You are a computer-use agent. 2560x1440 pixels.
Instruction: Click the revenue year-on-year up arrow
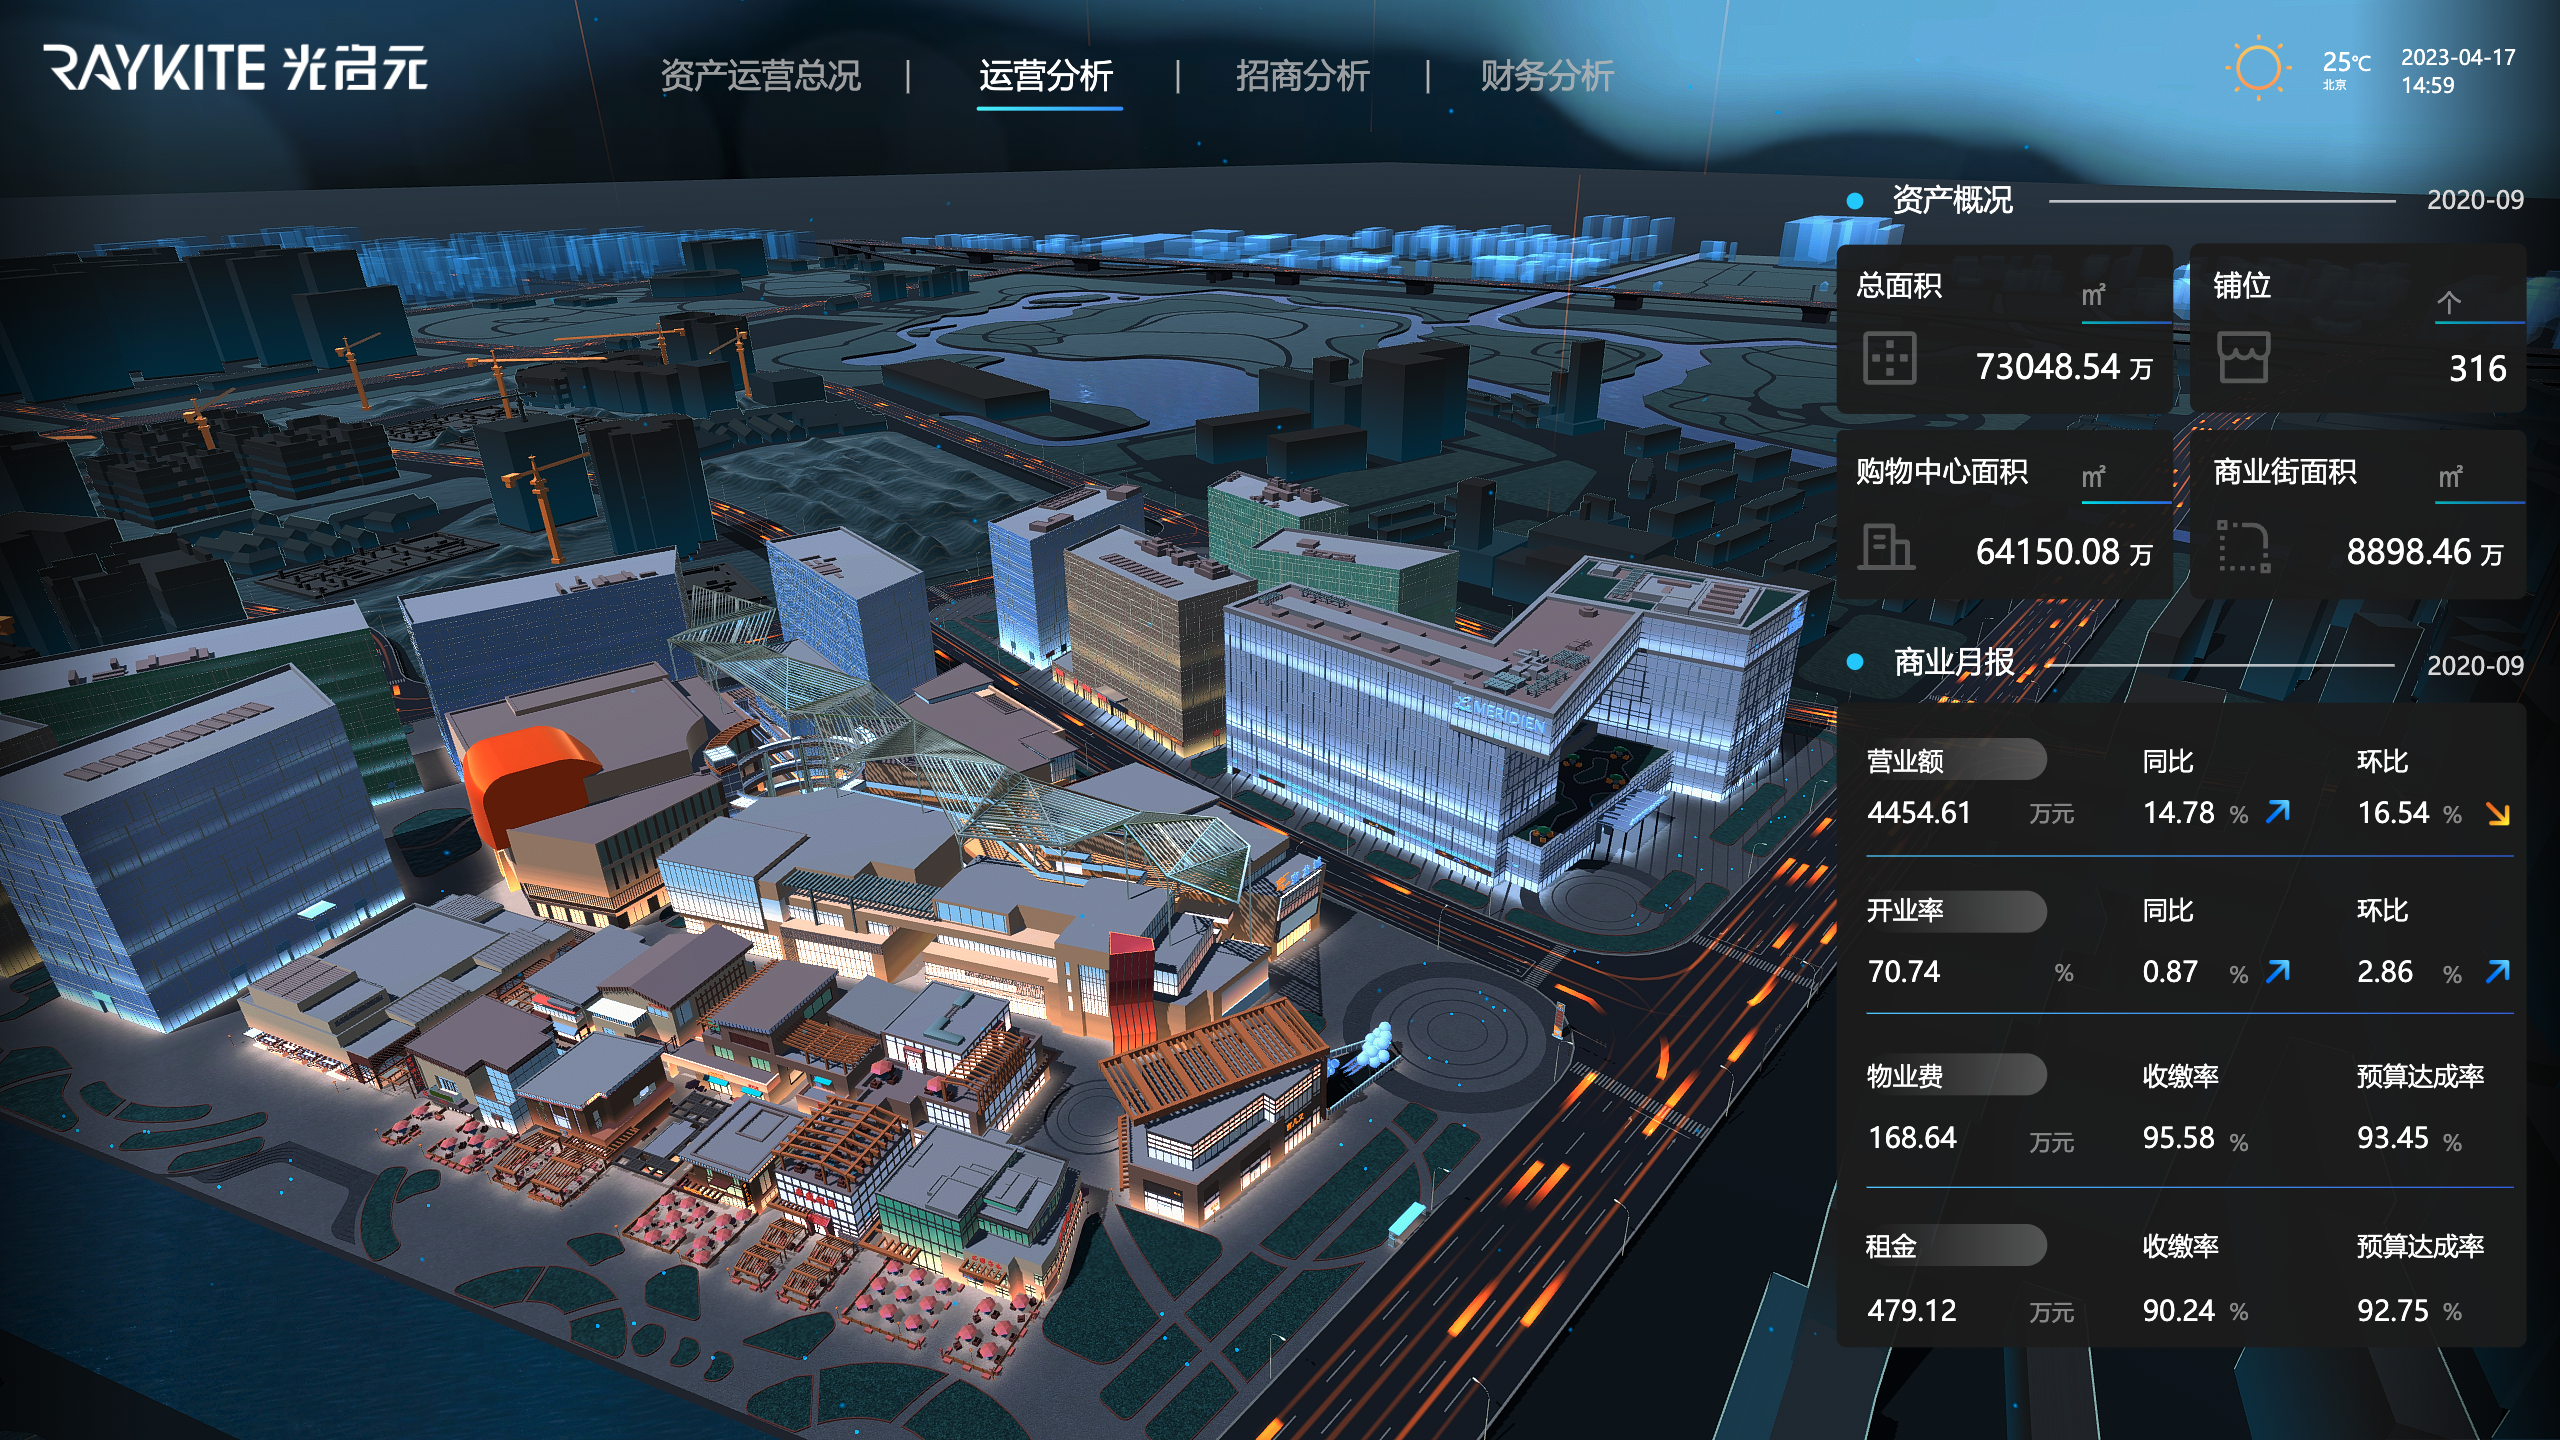2278,811
